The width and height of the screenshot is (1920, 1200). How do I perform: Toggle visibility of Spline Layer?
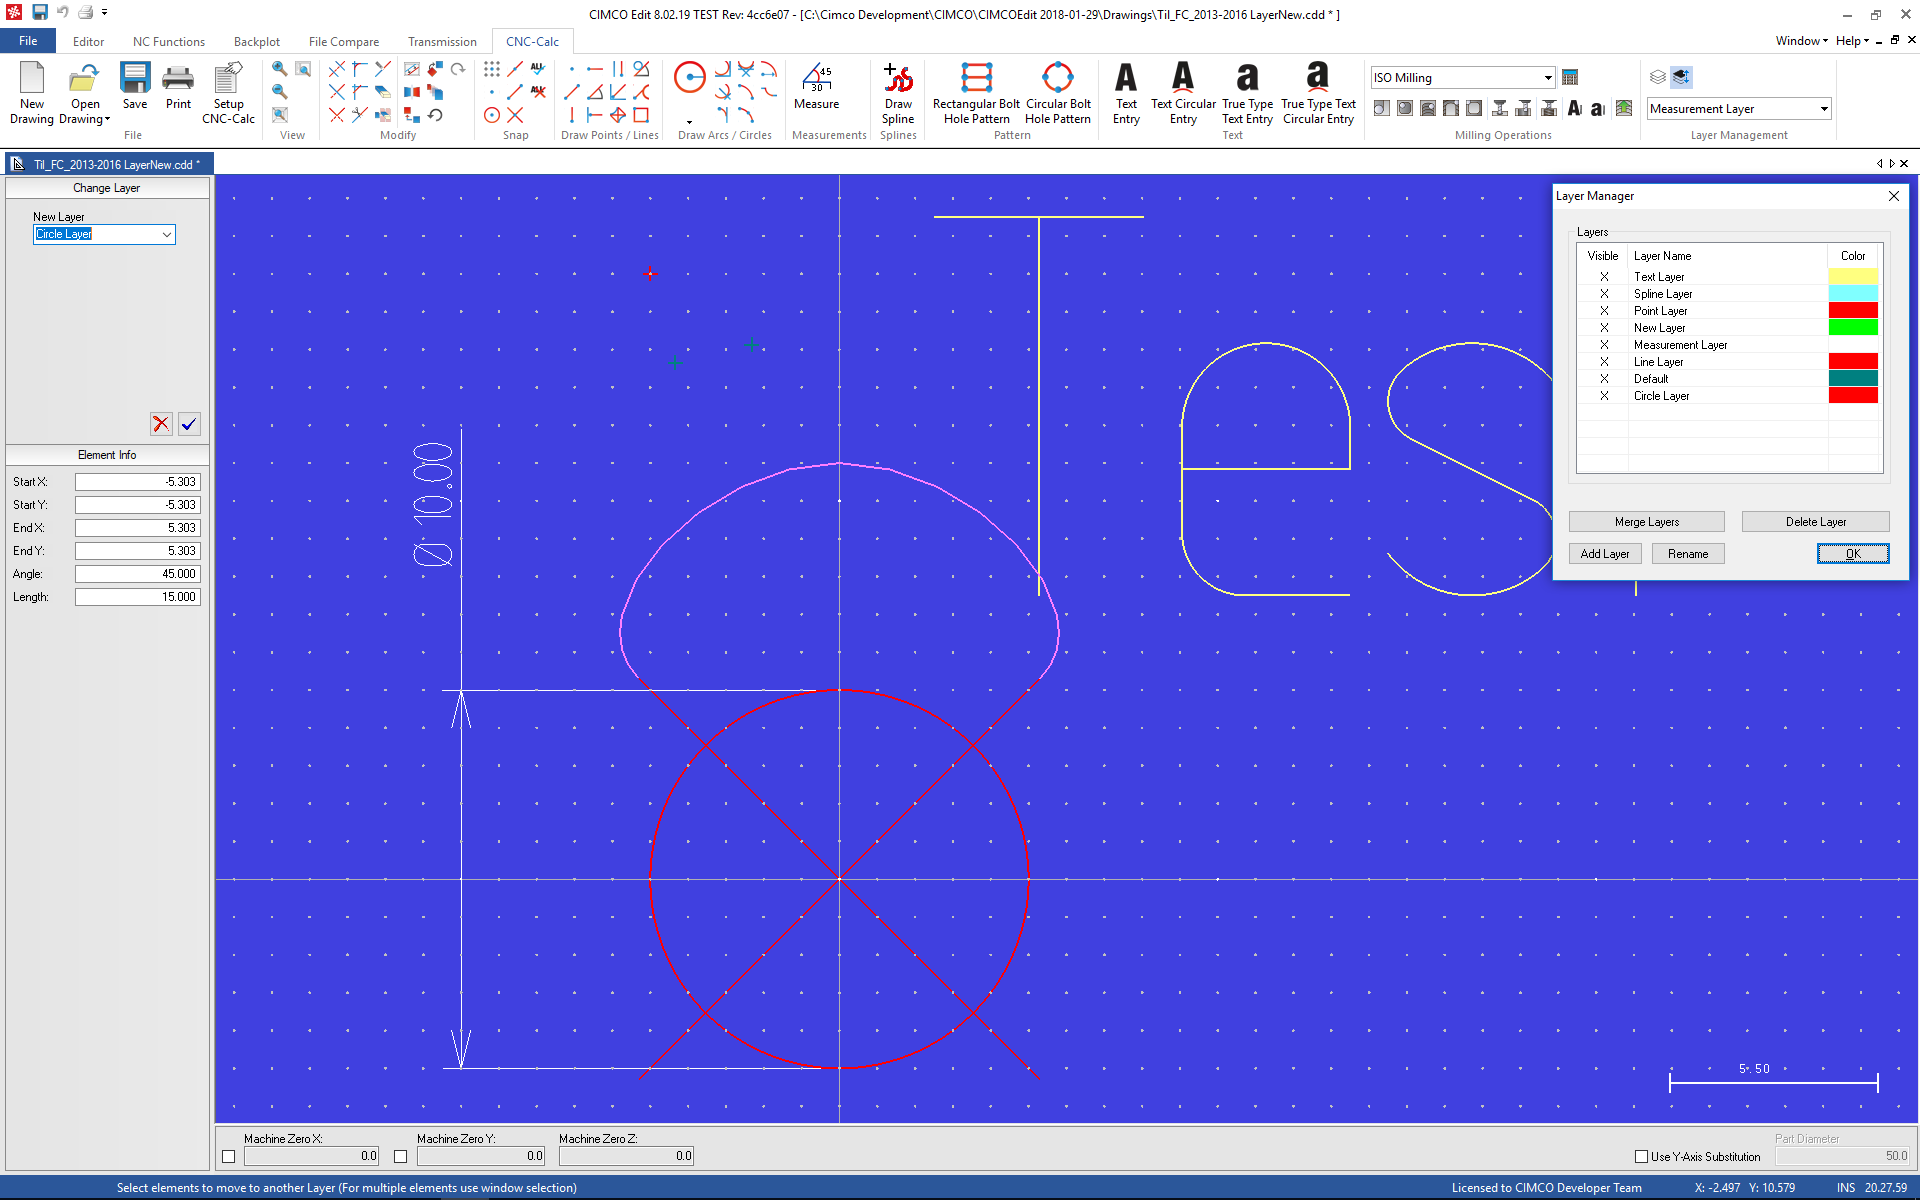pyautogui.click(x=1604, y=294)
